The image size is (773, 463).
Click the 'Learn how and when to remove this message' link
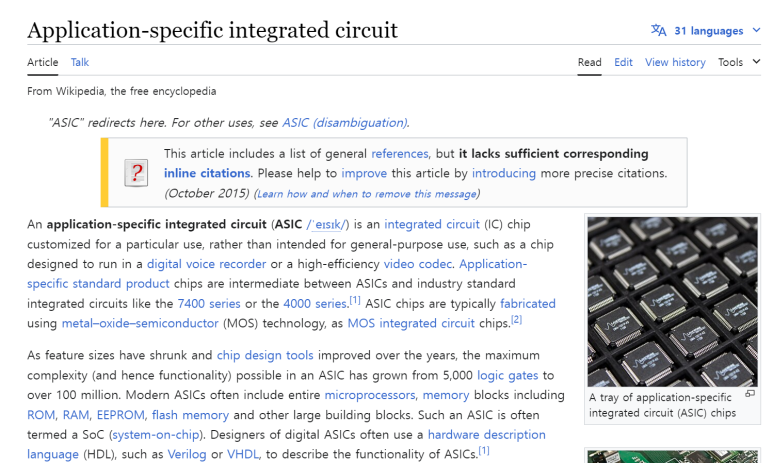(x=367, y=194)
